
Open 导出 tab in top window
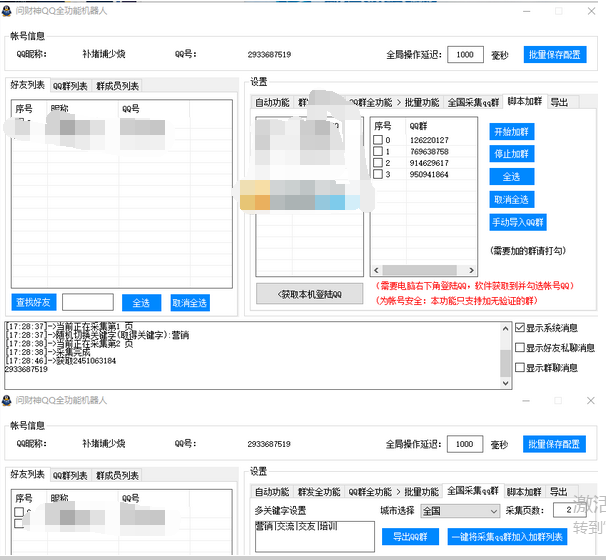click(559, 102)
